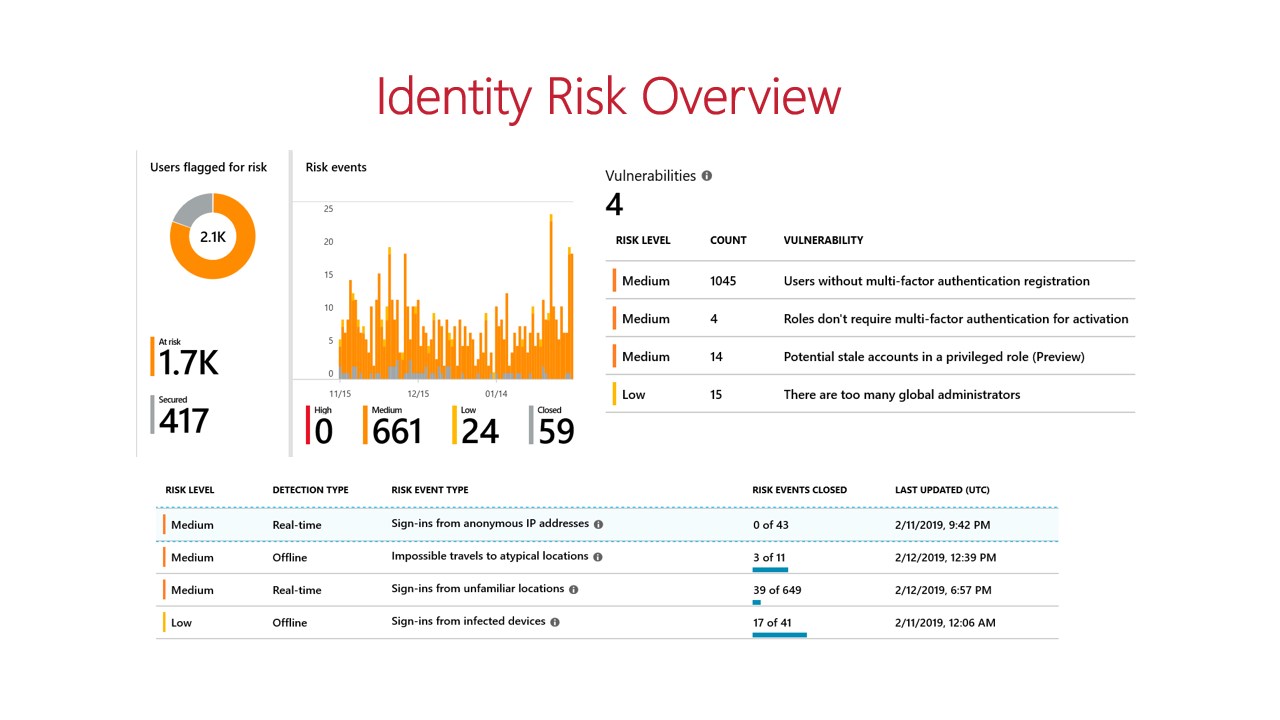Screen dimensions: 1280x720
Task: Select Impossible travels to atypical locations row
Action: click(607, 557)
